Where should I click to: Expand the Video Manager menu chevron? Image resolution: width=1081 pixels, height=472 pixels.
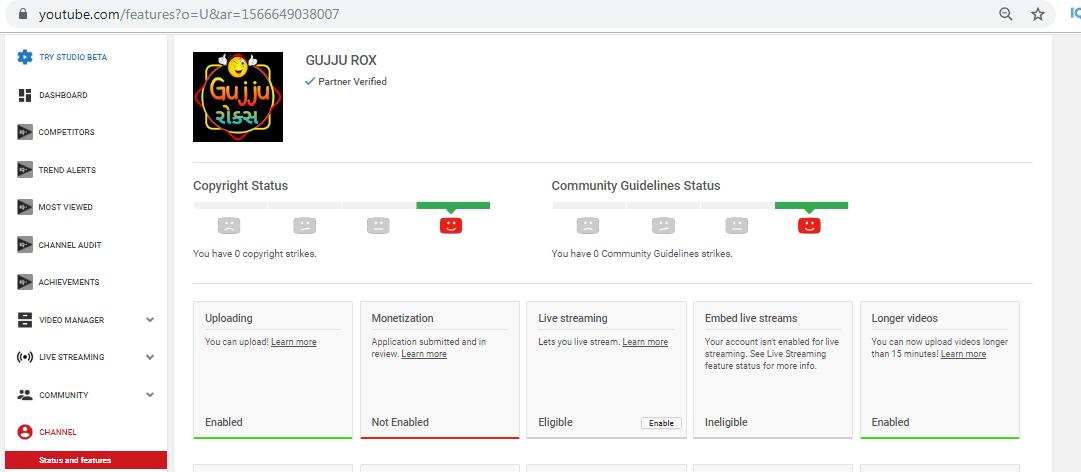[x=150, y=320]
